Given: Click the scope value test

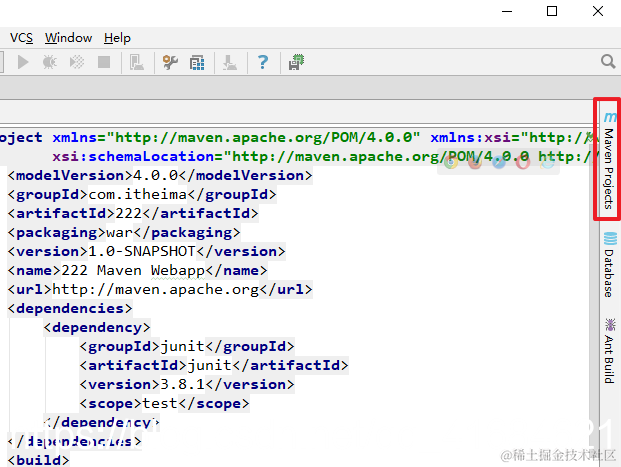Looking at the screenshot, I should 160,404.
